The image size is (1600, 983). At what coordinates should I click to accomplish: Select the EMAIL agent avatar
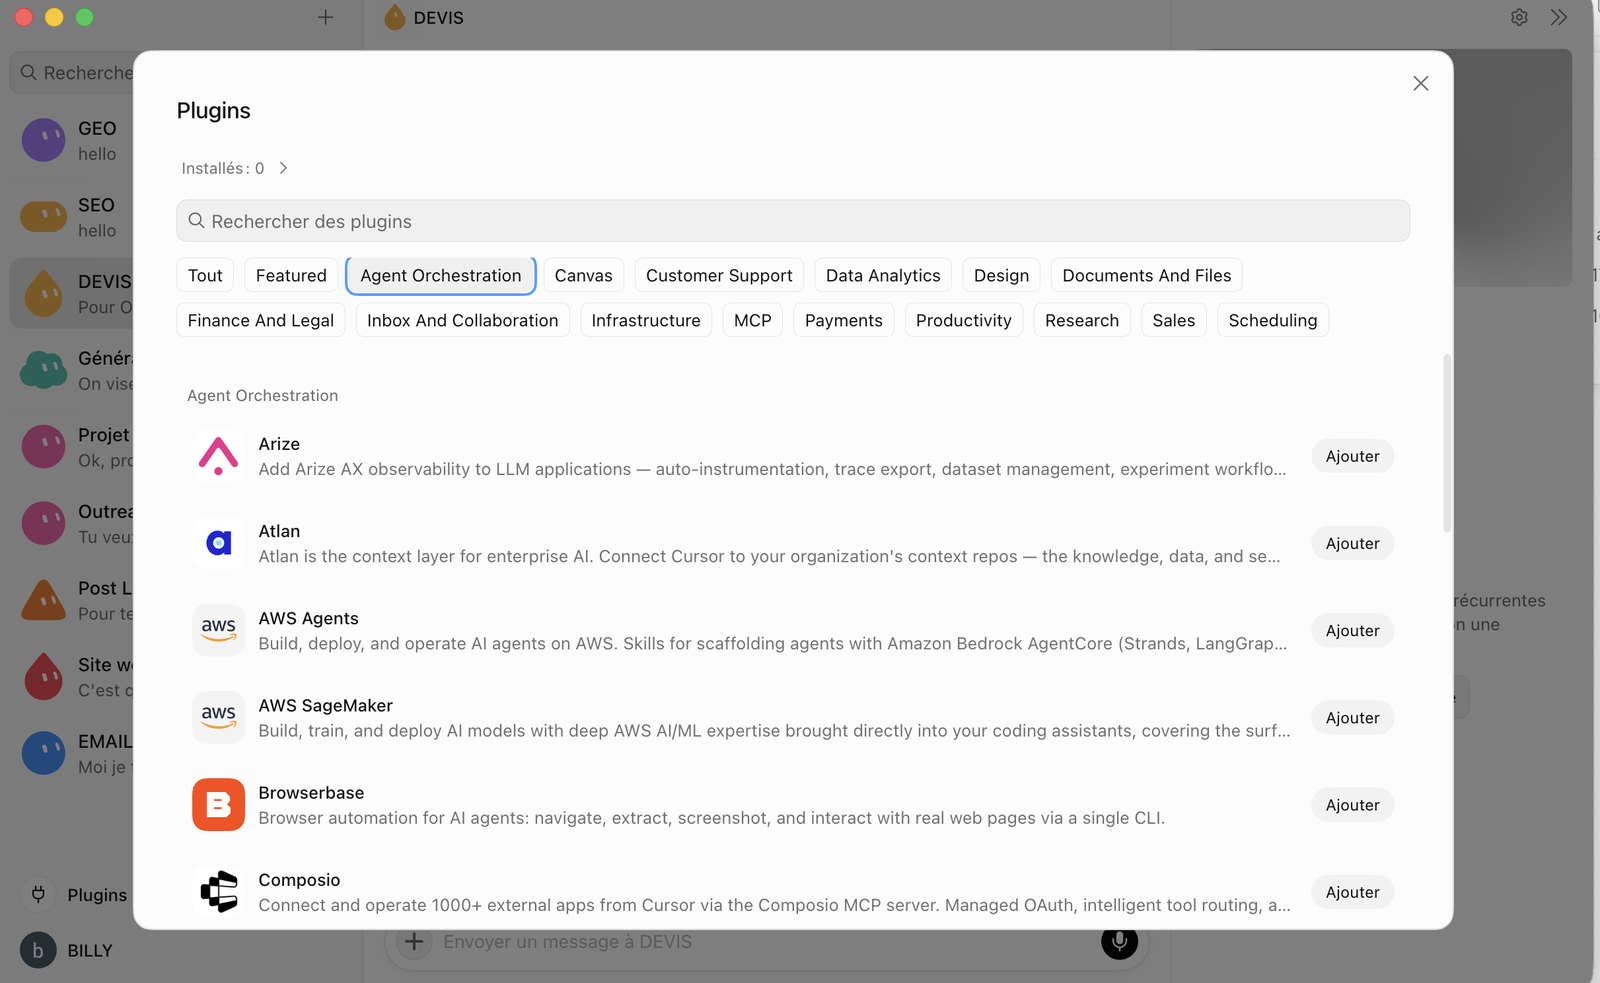[x=43, y=753]
